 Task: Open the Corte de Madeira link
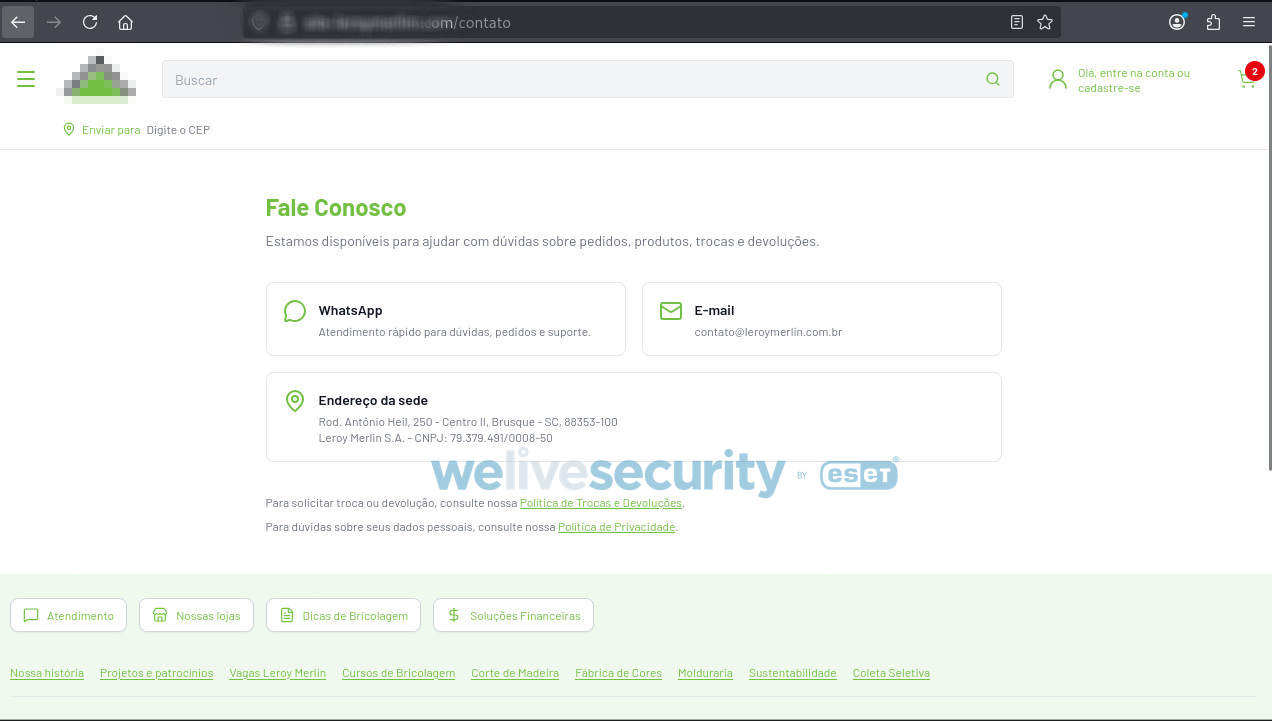point(515,673)
